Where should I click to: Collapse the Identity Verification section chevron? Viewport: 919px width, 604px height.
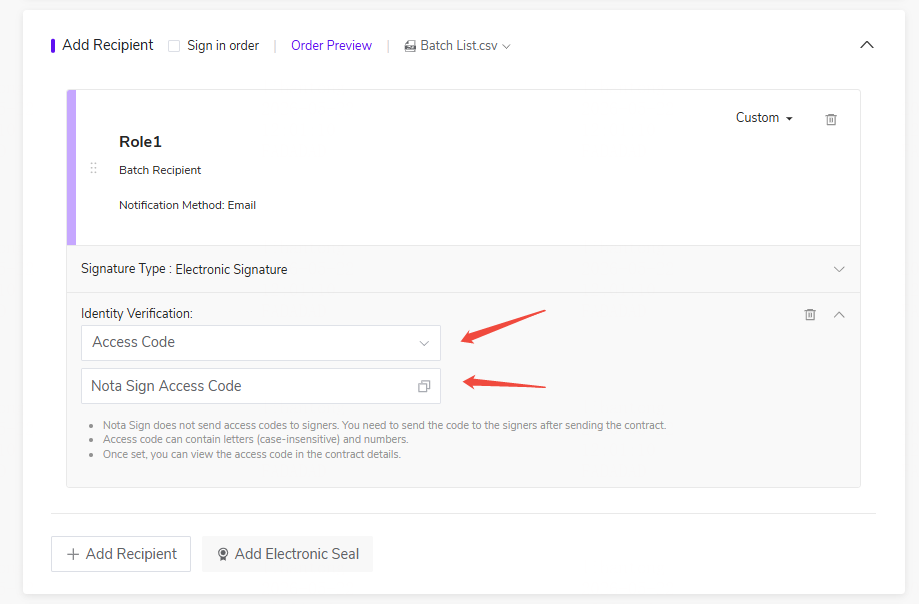pyautogui.click(x=839, y=315)
